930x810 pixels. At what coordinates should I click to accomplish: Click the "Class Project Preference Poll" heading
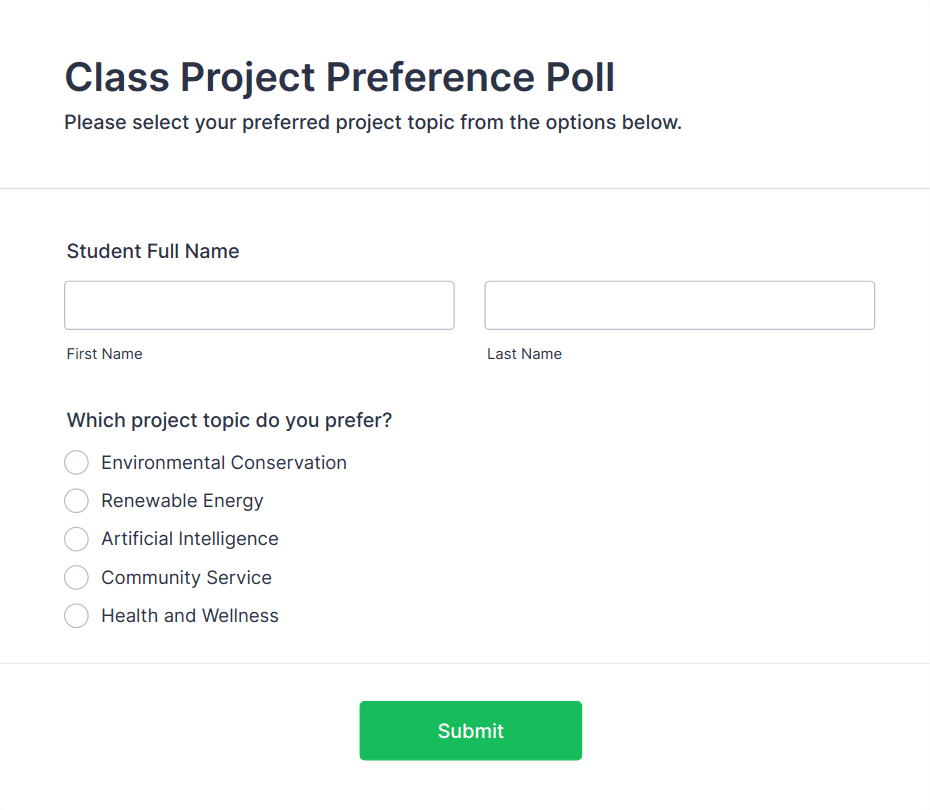point(340,77)
